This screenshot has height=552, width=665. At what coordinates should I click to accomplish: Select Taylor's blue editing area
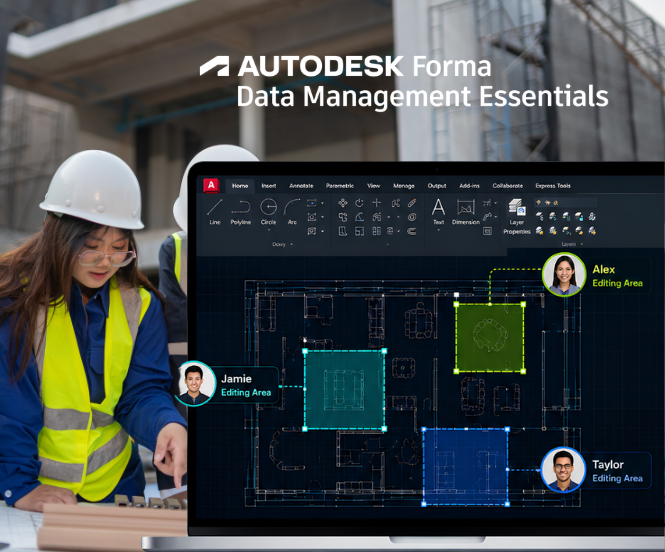[x=465, y=466]
